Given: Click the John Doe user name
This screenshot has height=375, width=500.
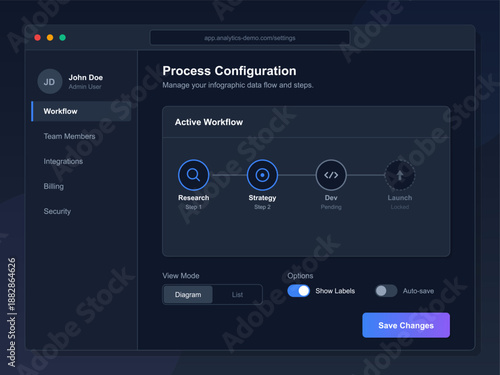Looking at the screenshot, I should 86,77.
